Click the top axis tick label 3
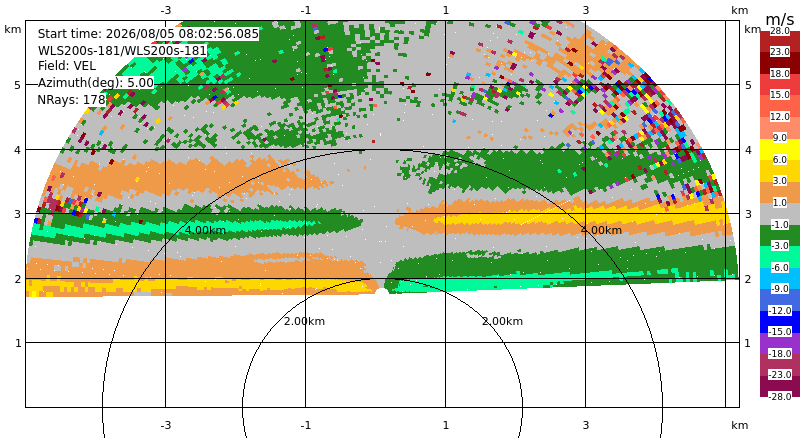The image size is (800, 438). pos(586,10)
